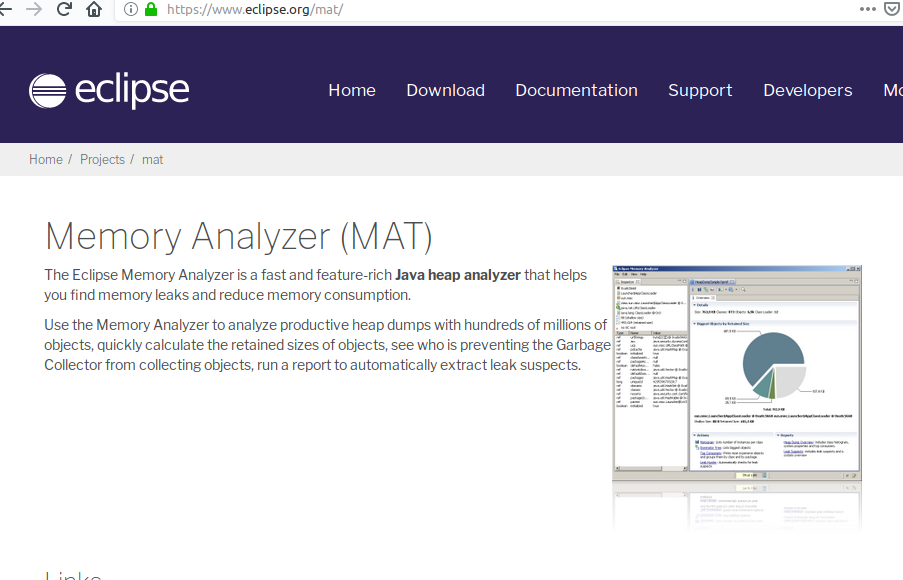The image size is (903, 580).
Task: Open the Home navigation item
Action: 352,90
